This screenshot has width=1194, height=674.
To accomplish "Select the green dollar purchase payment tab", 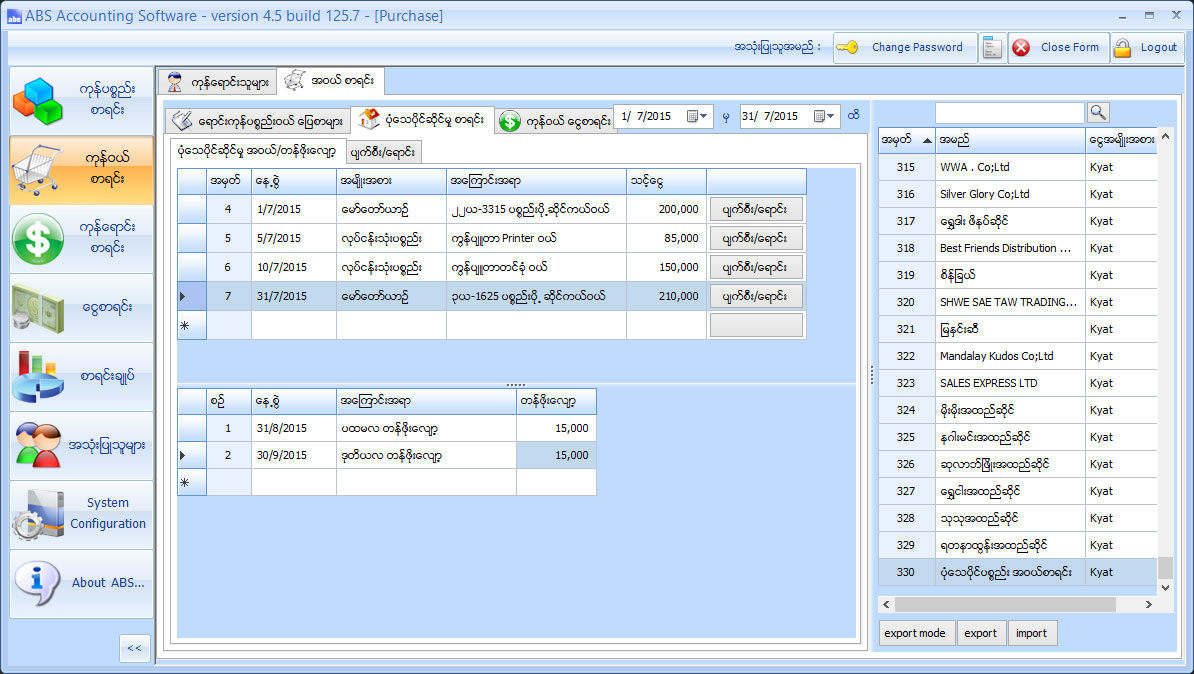I will (x=554, y=121).
